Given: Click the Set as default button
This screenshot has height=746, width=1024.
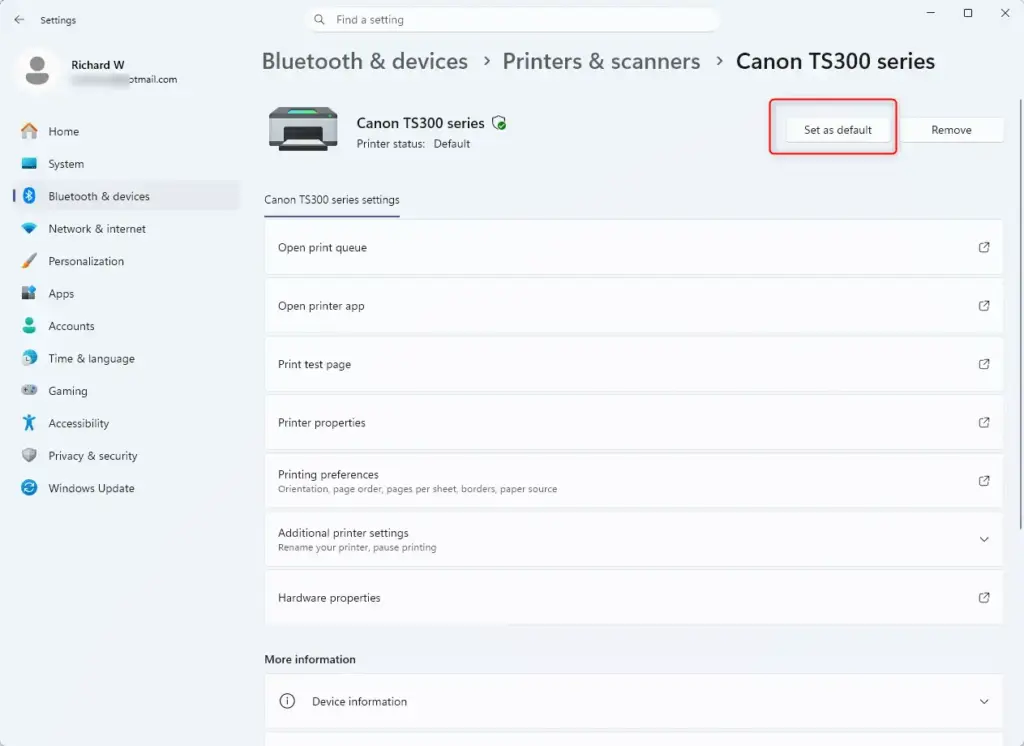Looking at the screenshot, I should coord(837,129).
